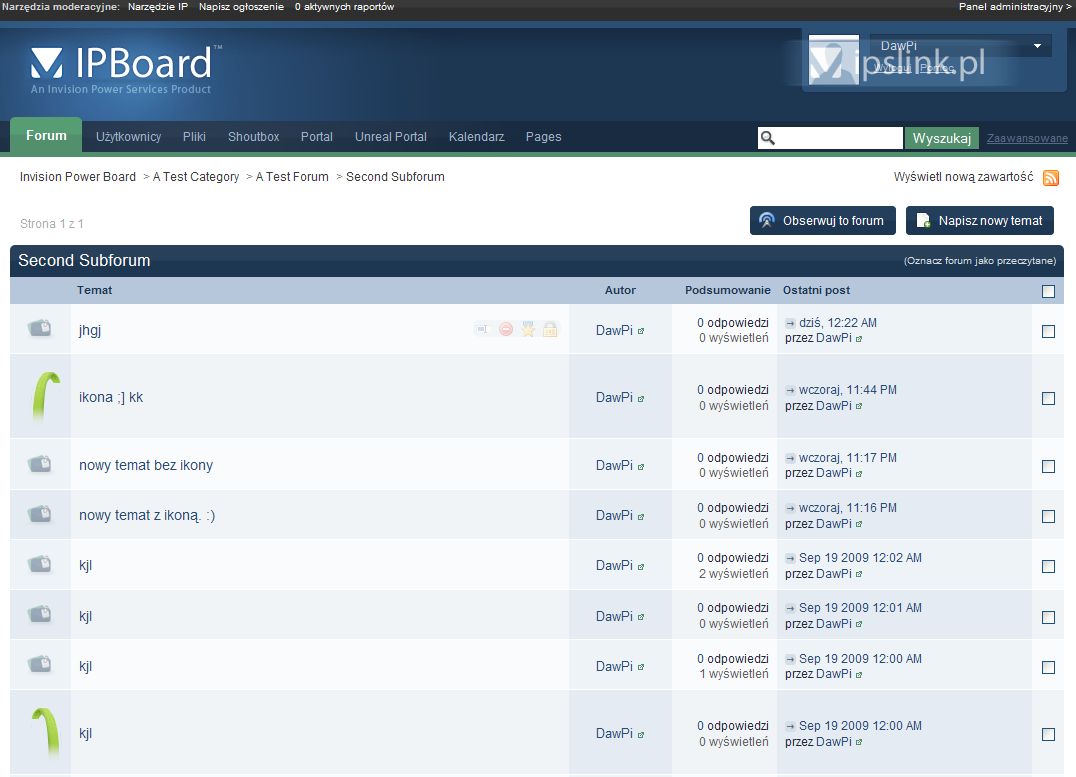Check the checkbox for the jhgj topic
Image resolution: width=1076 pixels, height=777 pixels.
(x=1048, y=331)
